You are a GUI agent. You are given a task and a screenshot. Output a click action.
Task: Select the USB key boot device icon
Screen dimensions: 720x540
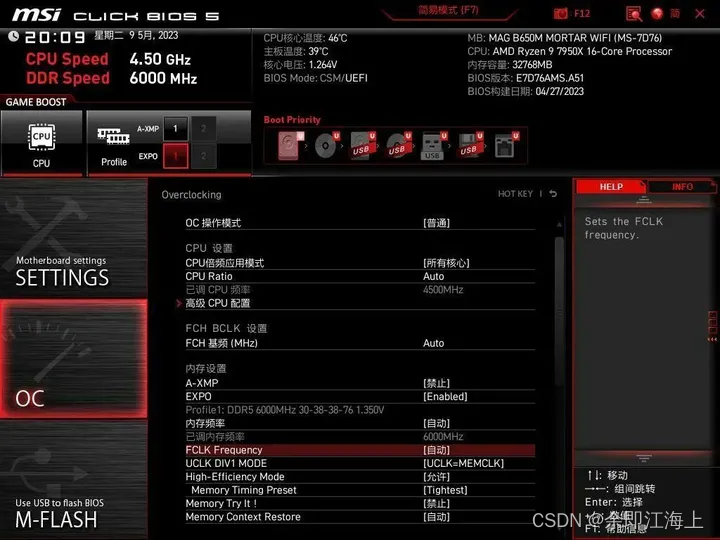(x=433, y=146)
